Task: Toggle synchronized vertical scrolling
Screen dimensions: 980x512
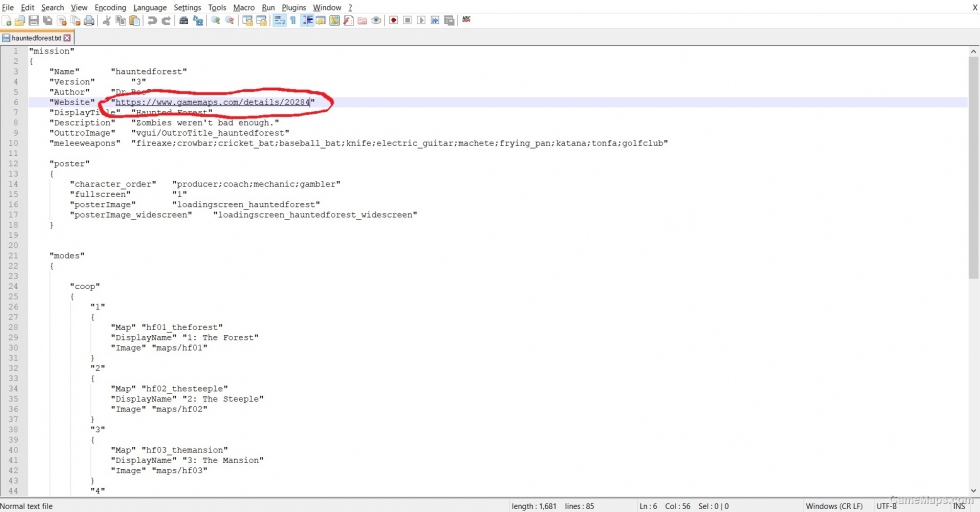Action: click(248, 21)
